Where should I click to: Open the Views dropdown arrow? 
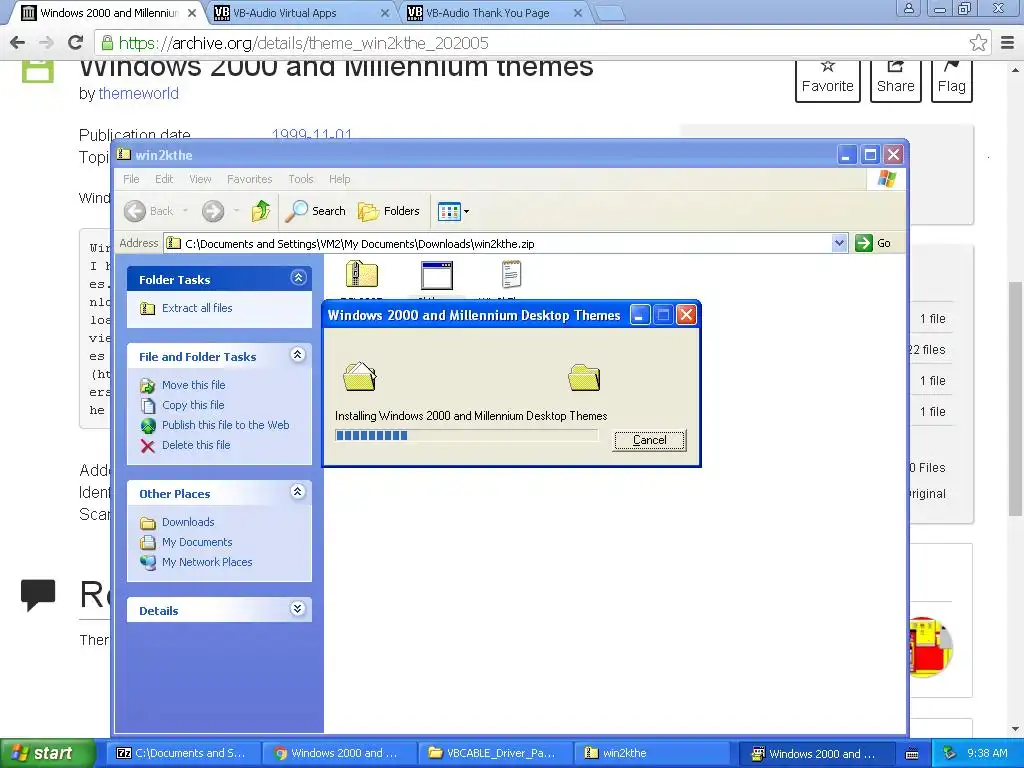coord(466,212)
